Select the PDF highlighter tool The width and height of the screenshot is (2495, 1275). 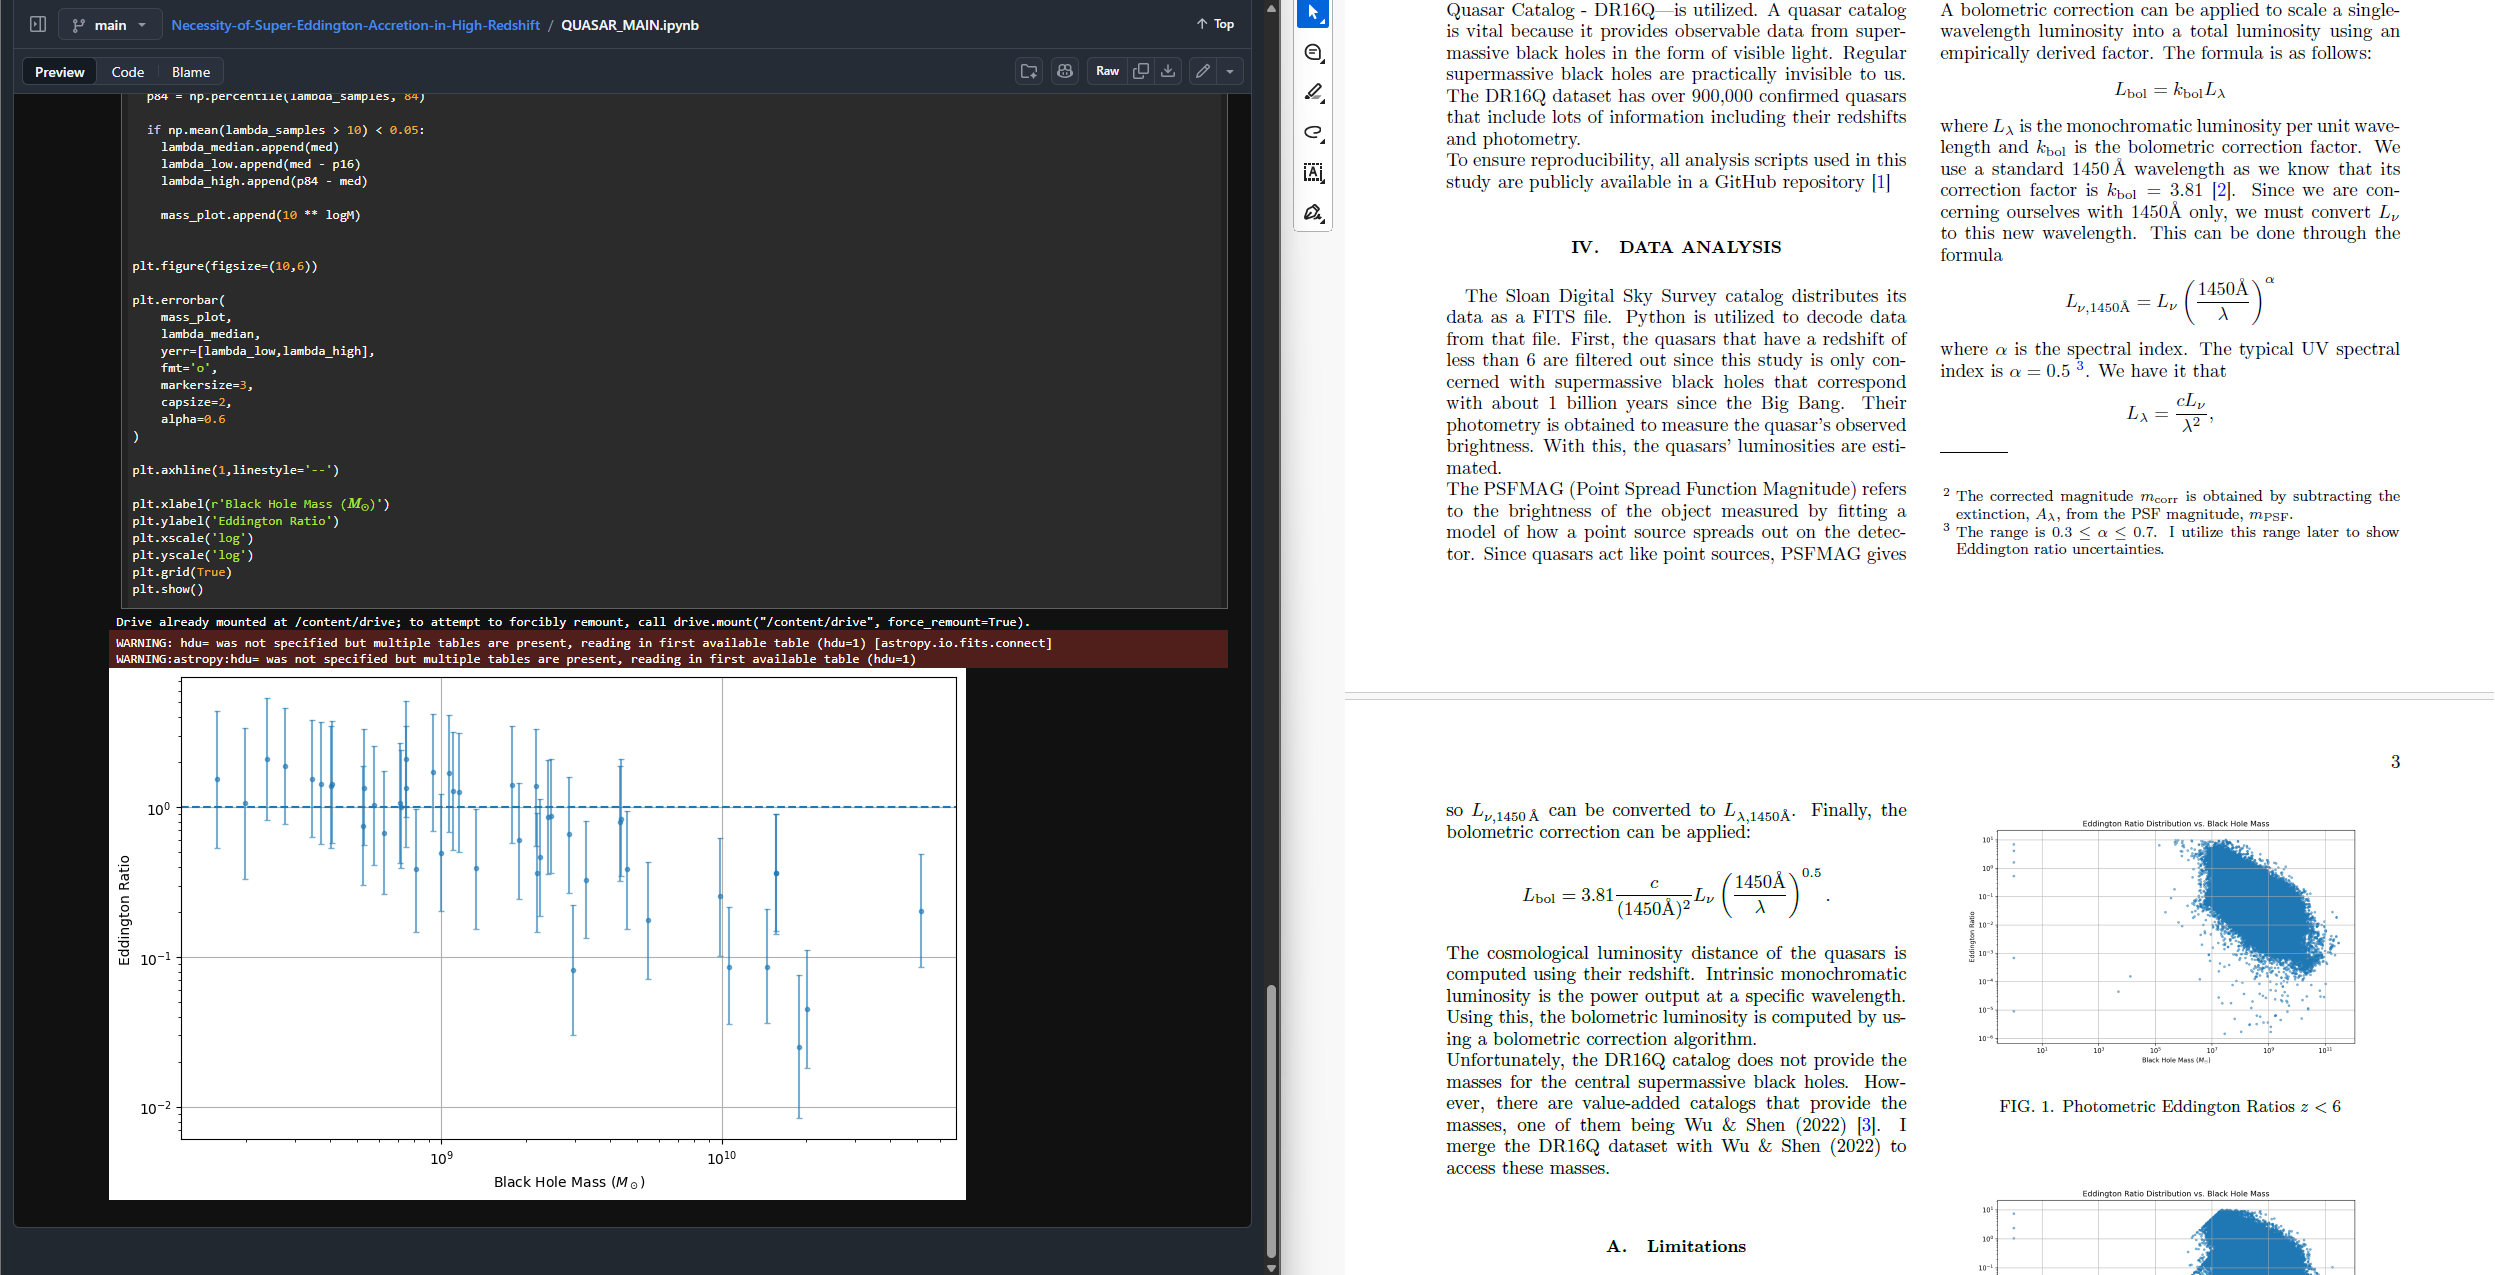[1314, 93]
